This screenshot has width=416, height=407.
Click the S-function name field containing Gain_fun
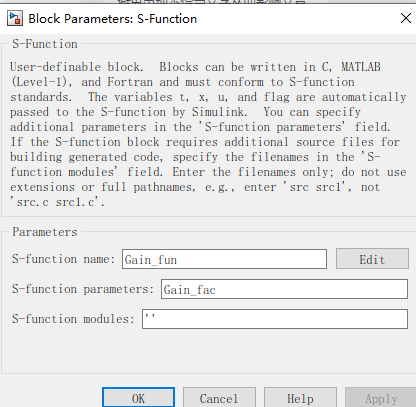[224, 259]
